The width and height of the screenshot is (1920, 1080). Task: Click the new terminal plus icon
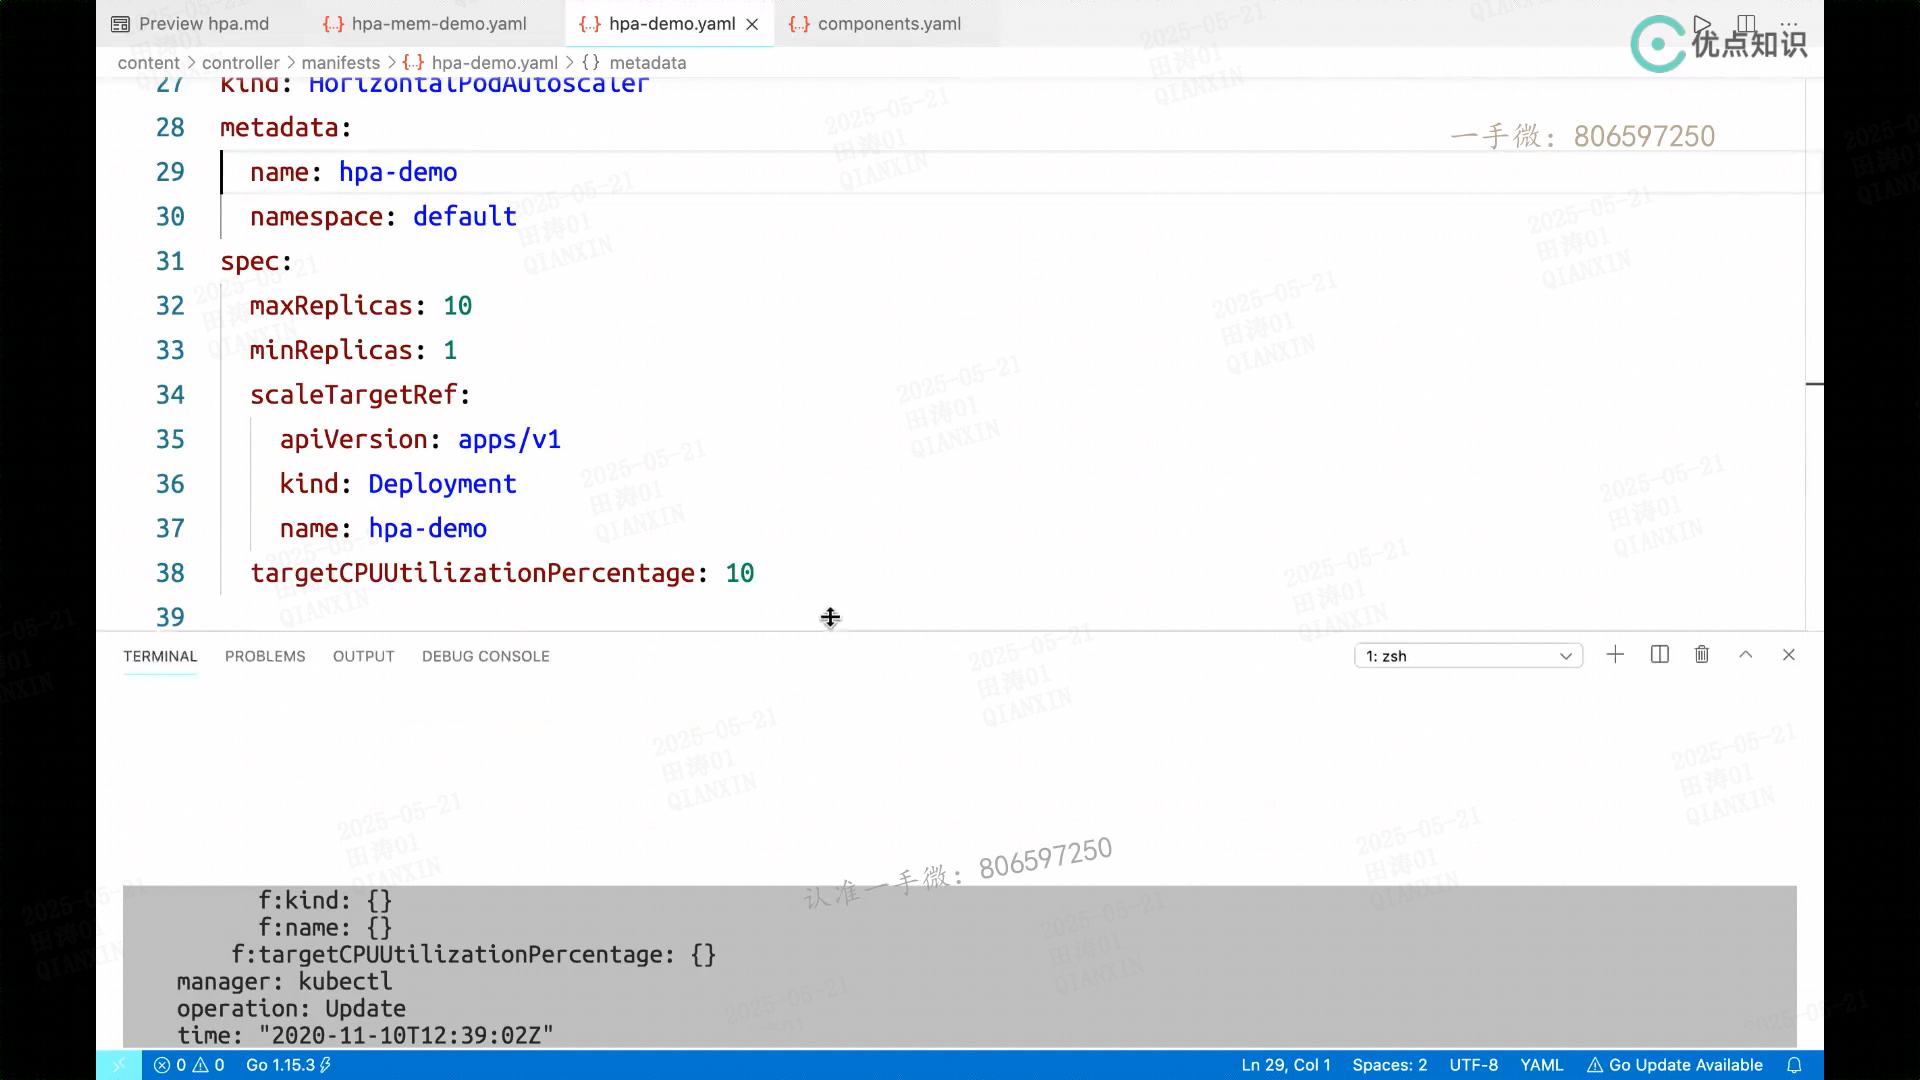point(1615,655)
